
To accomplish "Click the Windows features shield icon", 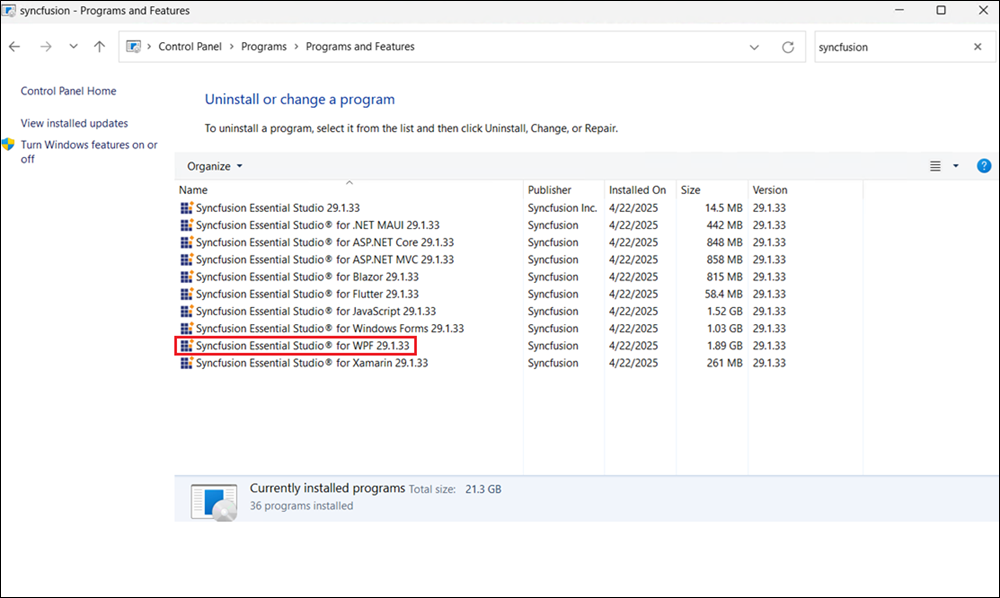I will (x=8, y=145).
